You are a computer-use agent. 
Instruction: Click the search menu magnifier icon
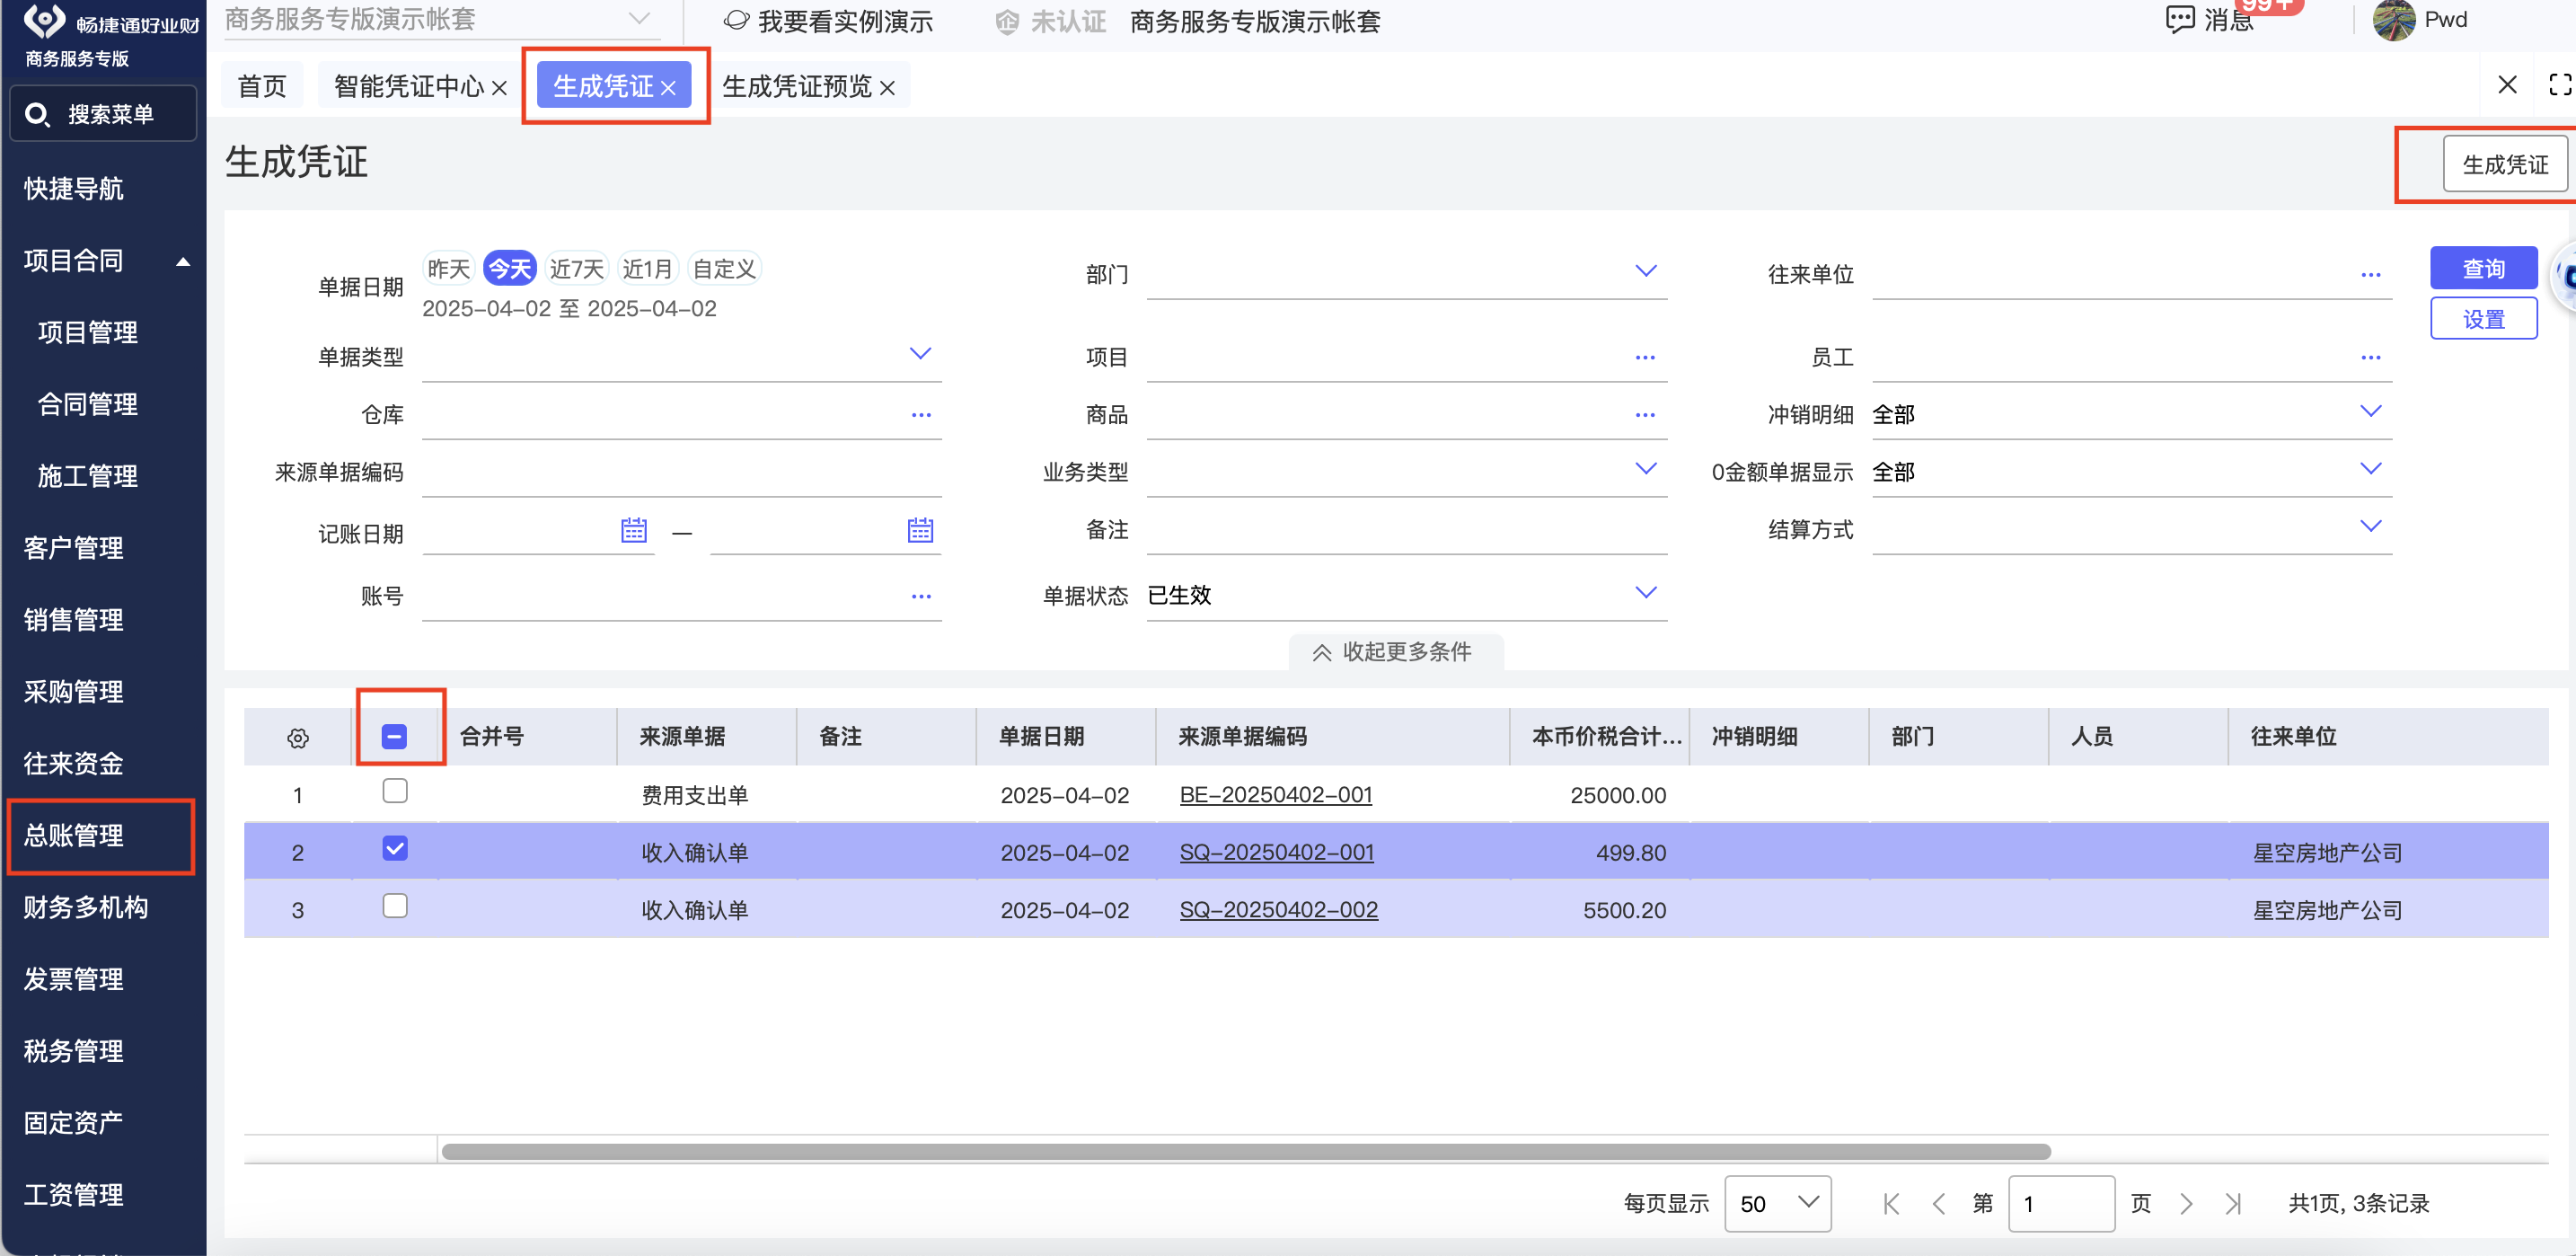(37, 115)
